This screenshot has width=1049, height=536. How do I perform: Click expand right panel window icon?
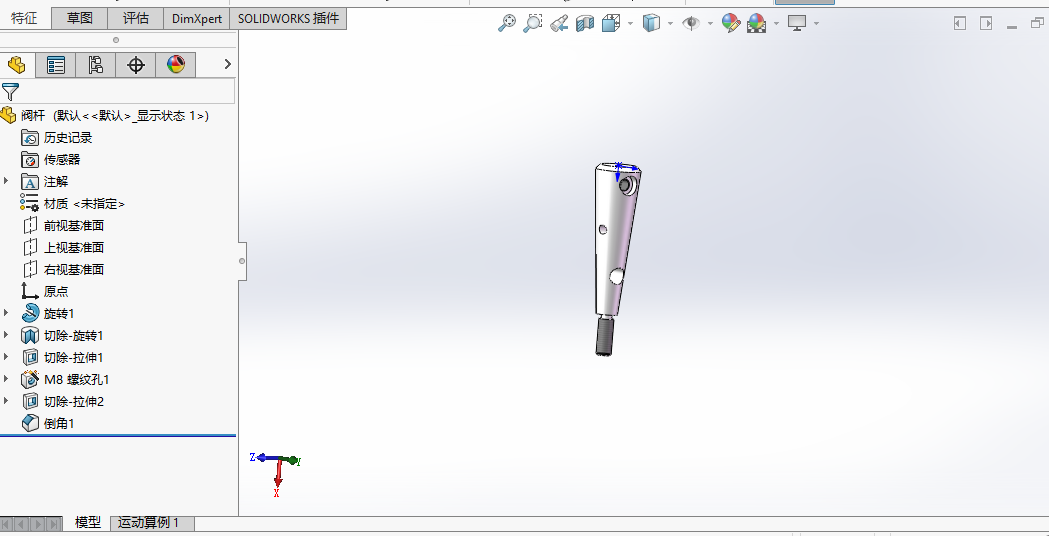(x=986, y=23)
